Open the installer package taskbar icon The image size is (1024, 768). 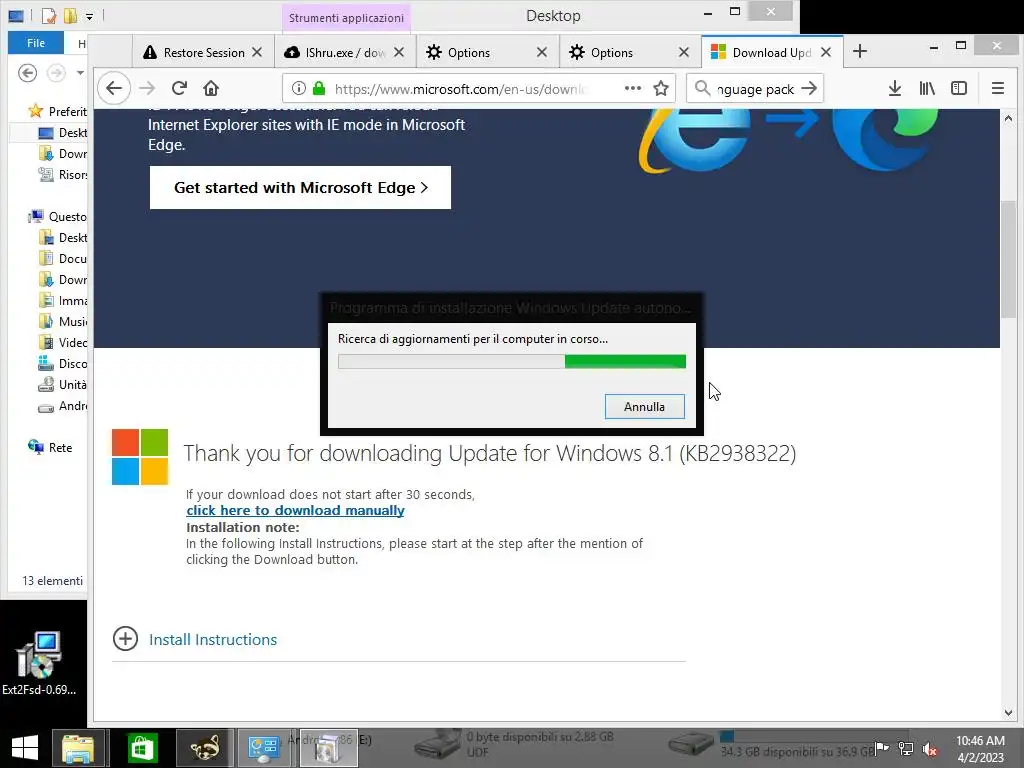point(327,748)
